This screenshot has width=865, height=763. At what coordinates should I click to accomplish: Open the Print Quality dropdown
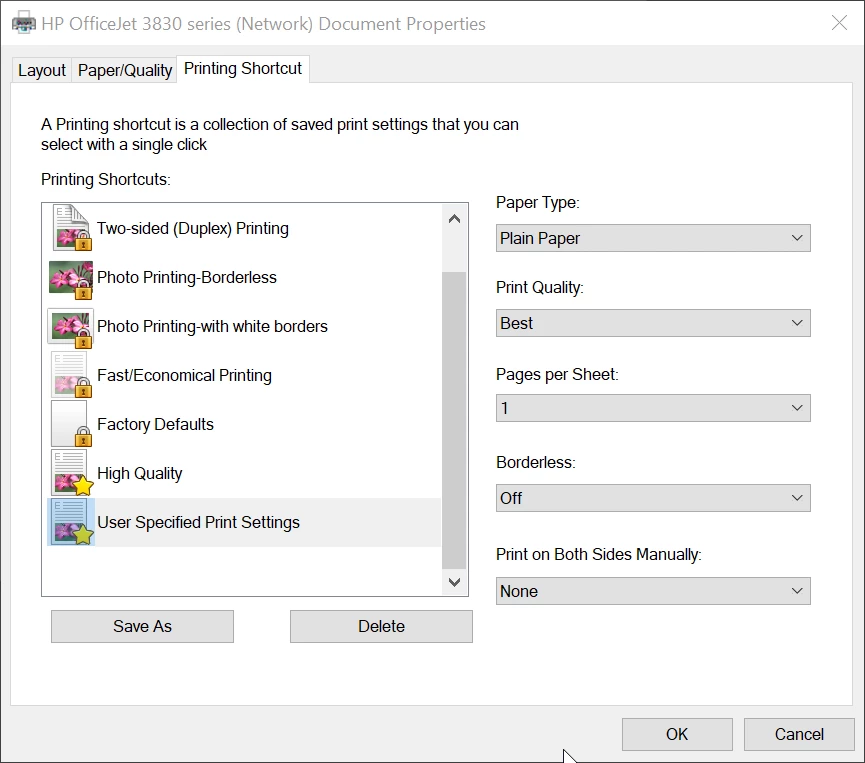[x=653, y=323]
